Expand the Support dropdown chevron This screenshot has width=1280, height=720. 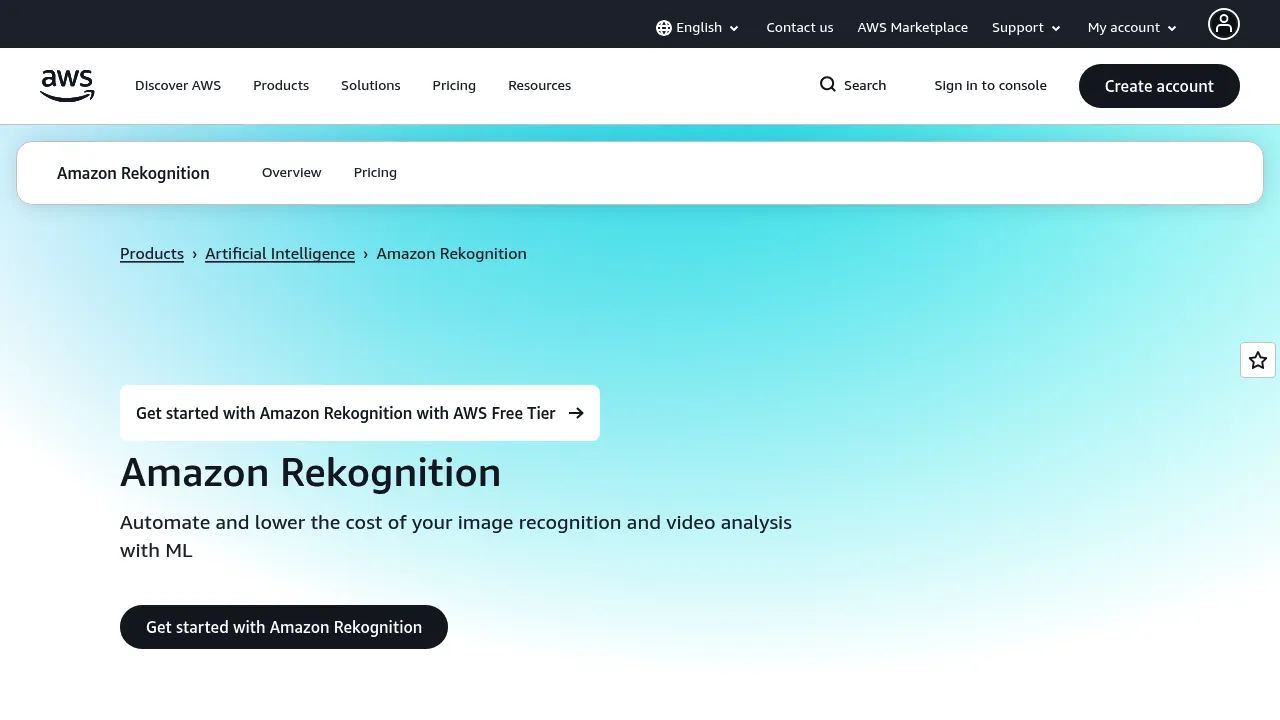[x=1056, y=29]
